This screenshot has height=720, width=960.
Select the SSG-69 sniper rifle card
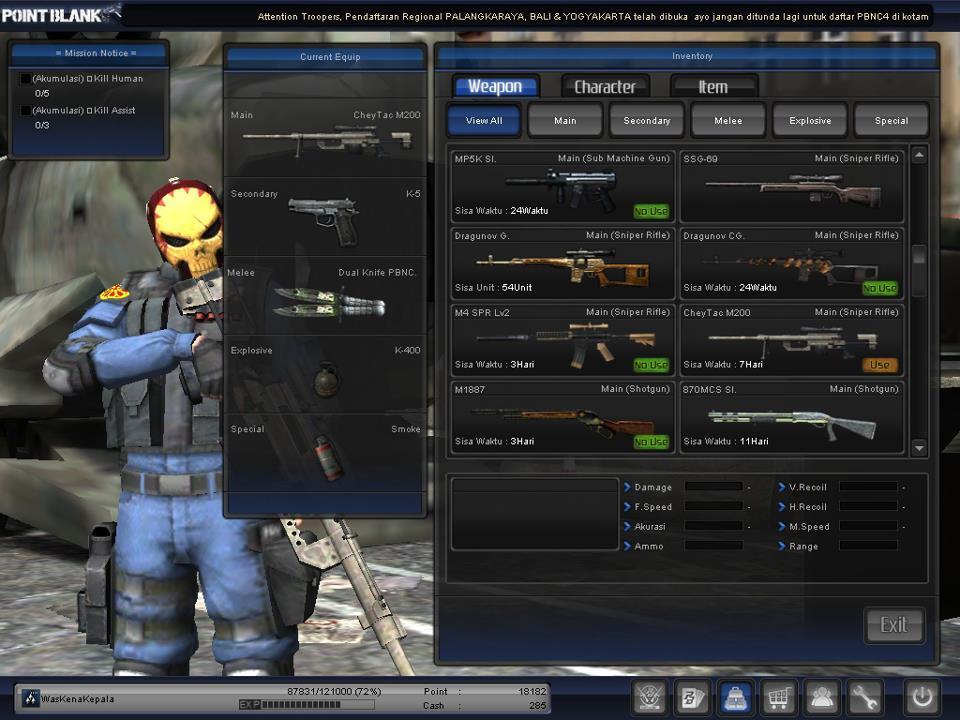click(x=792, y=186)
